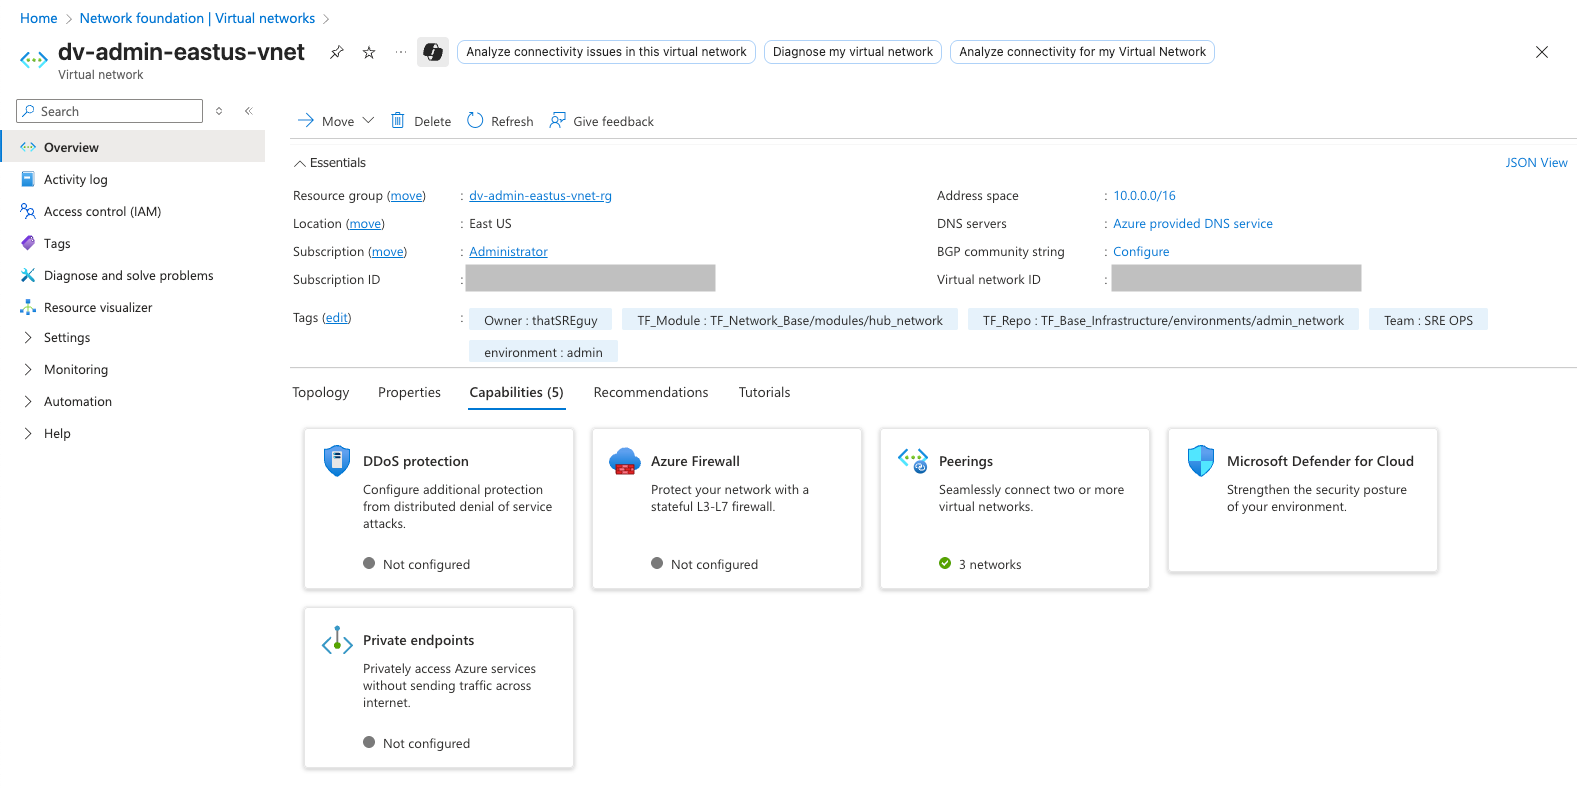Image resolution: width=1577 pixels, height=789 pixels.
Task: Click East US location value
Action: [x=490, y=224]
